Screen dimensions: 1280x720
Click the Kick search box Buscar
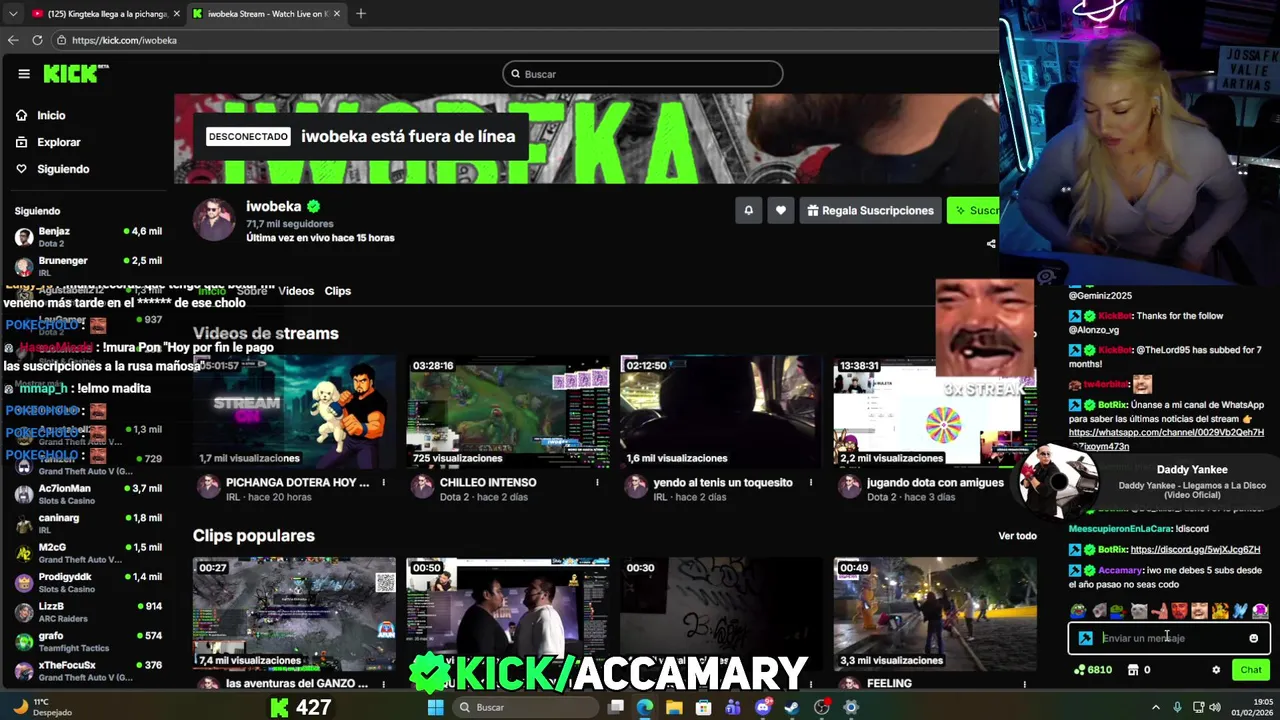tap(643, 74)
